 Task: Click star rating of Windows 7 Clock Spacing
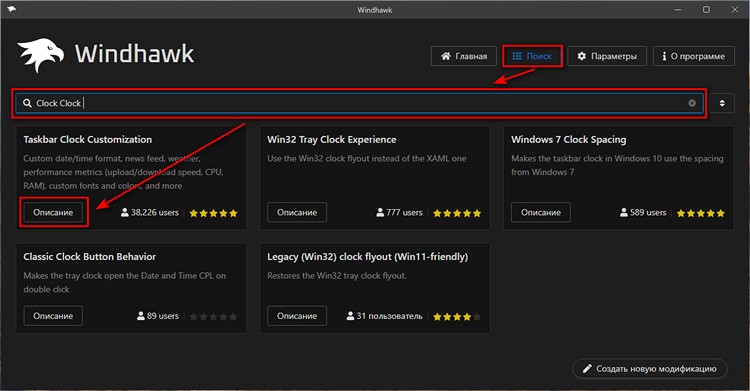pyautogui.click(x=701, y=213)
